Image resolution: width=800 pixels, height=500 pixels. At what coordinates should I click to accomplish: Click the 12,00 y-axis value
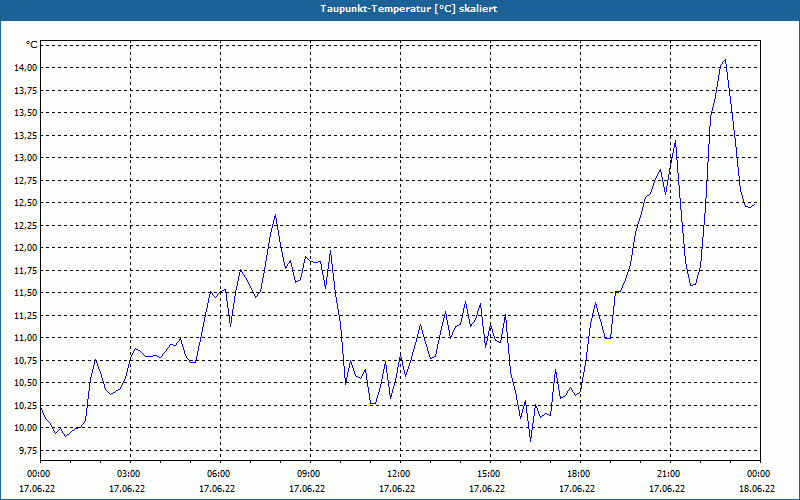(x=26, y=247)
